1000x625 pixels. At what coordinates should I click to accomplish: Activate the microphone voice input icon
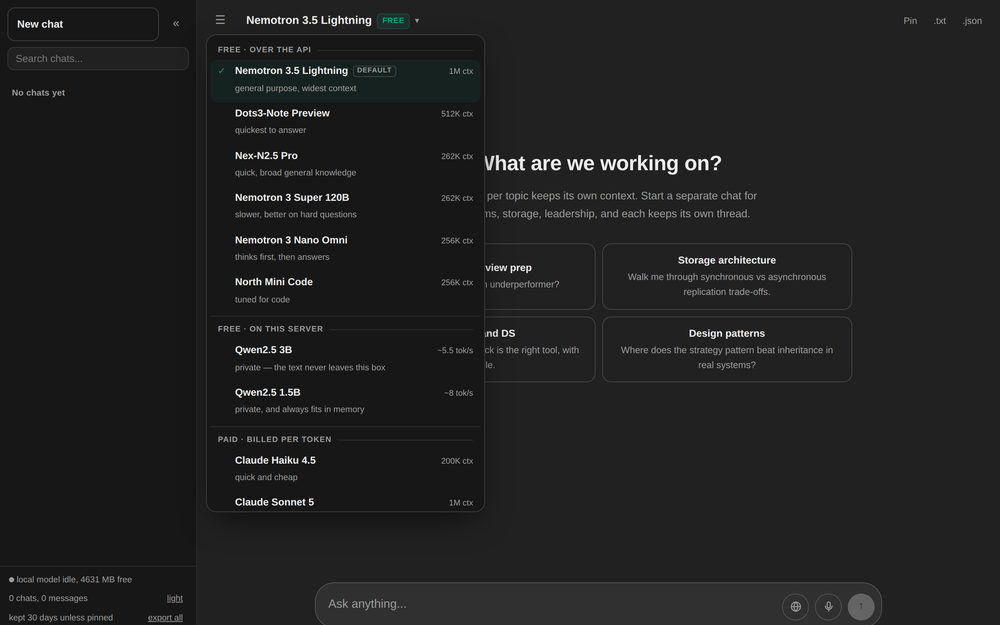click(x=828, y=607)
